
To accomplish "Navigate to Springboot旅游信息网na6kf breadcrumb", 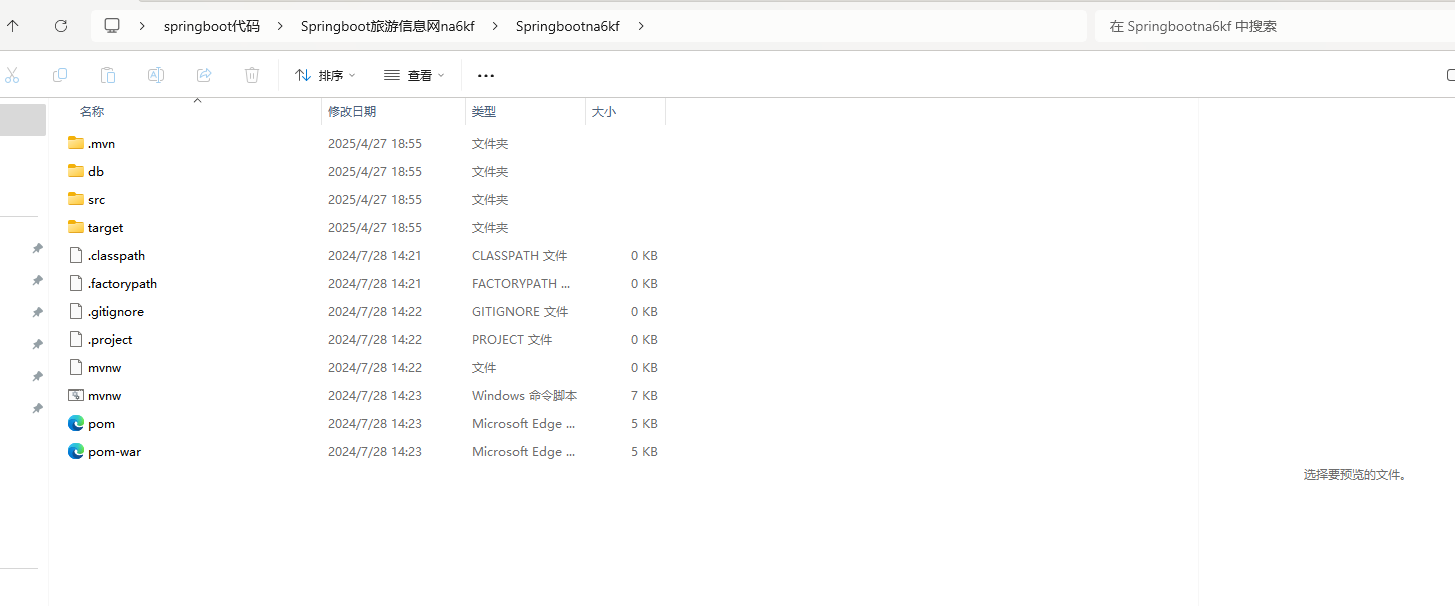I will (x=387, y=26).
